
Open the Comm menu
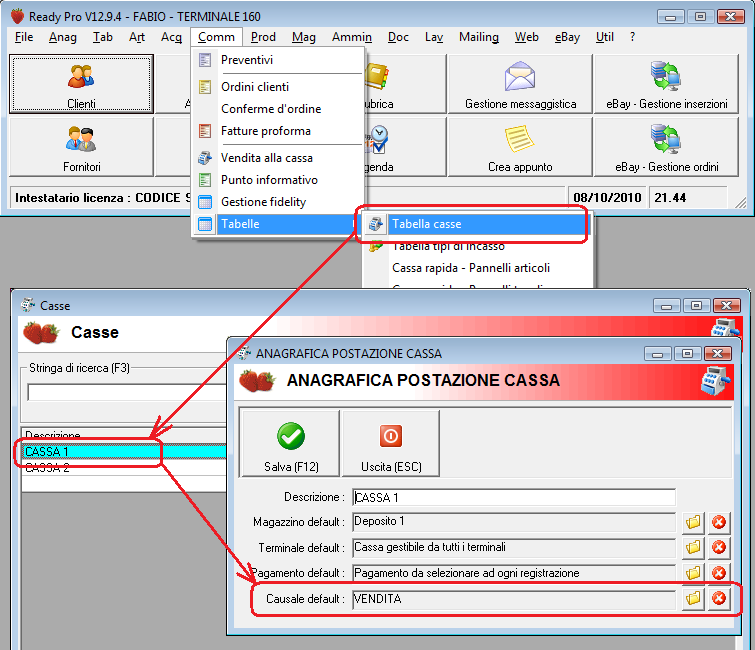point(216,37)
